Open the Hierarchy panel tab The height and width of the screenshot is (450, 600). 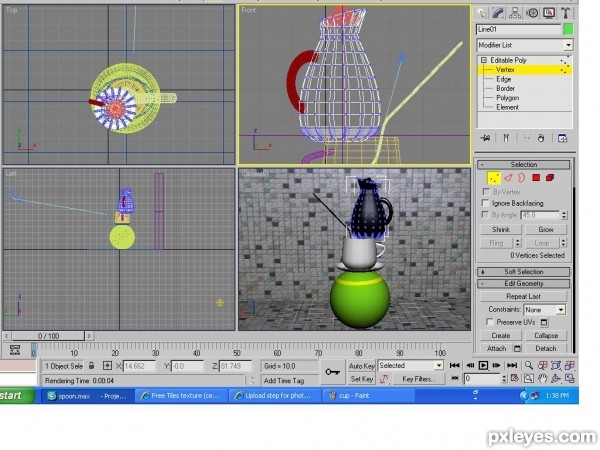click(515, 13)
